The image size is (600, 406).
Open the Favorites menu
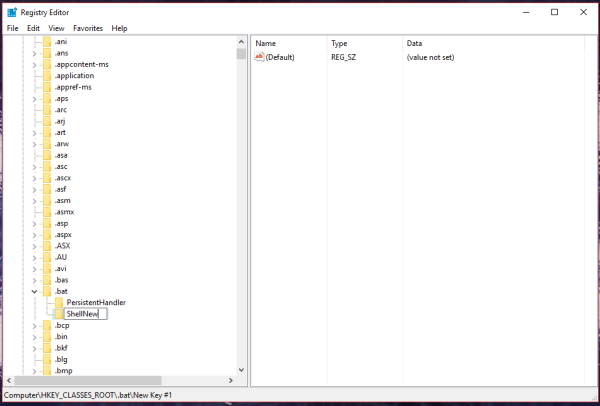pyautogui.click(x=88, y=28)
